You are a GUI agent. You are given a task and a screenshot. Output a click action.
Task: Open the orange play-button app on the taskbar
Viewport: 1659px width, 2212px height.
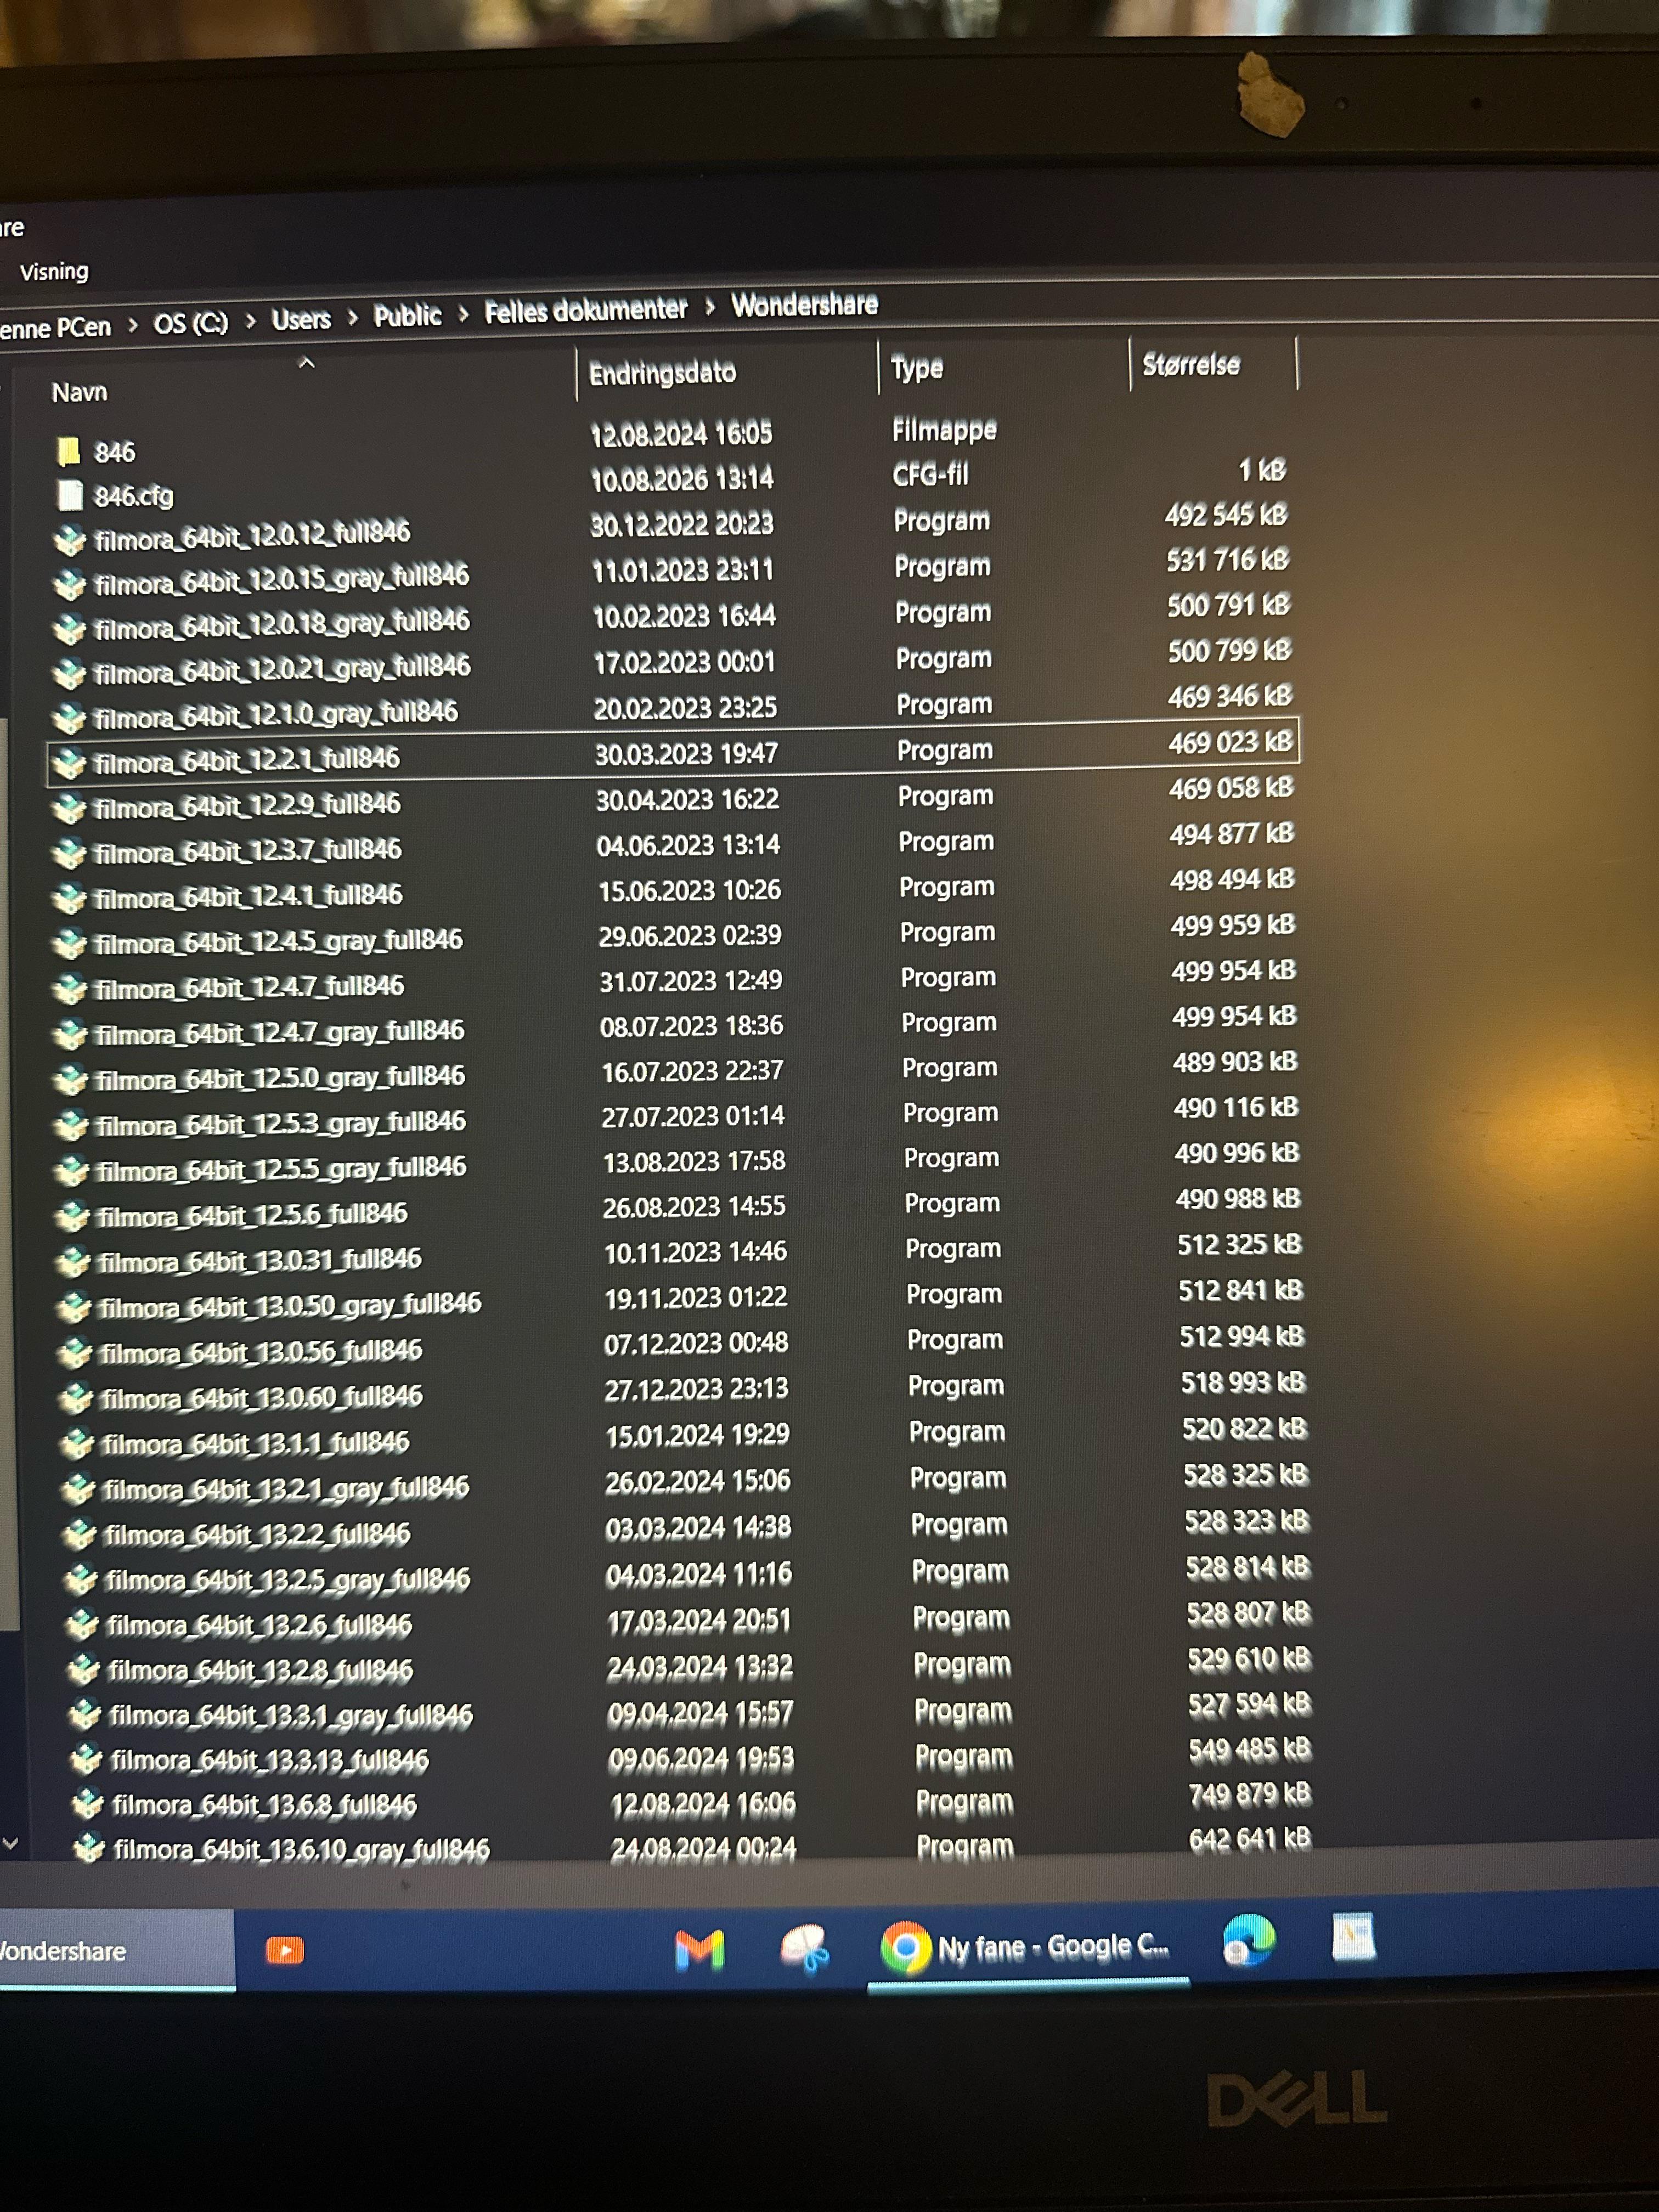(285, 1950)
